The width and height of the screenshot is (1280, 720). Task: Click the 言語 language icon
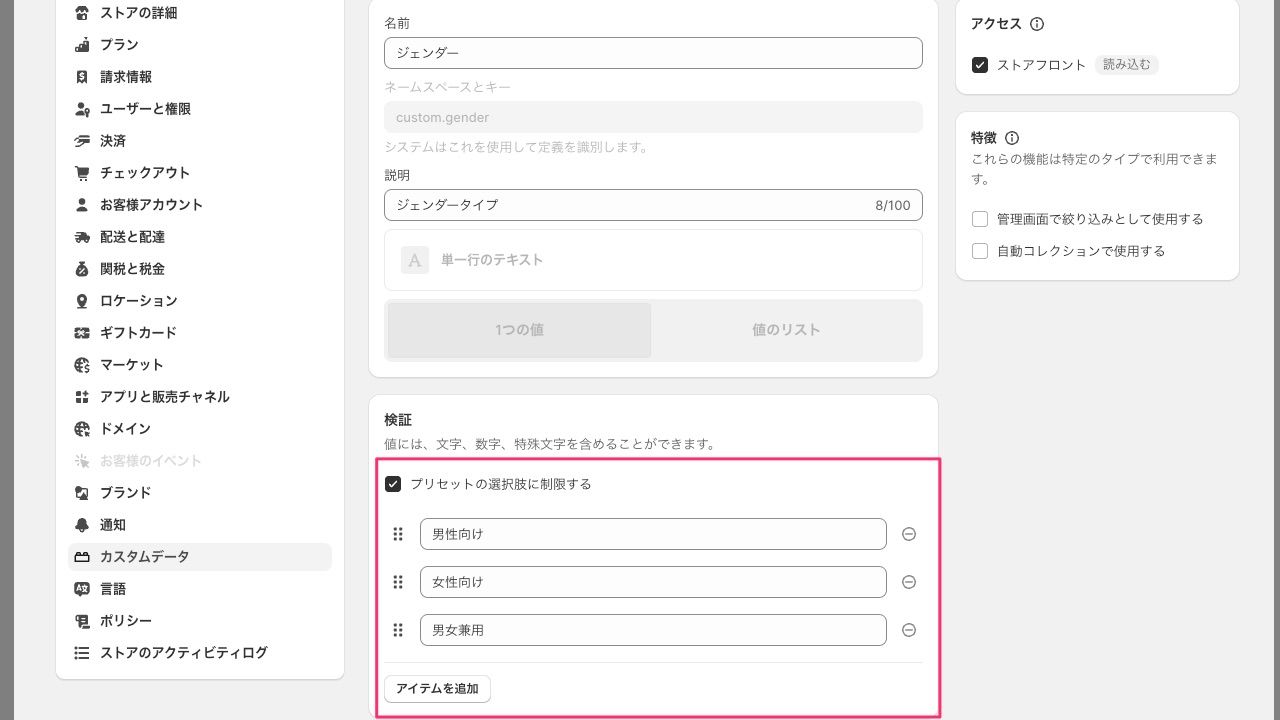[x=82, y=589]
